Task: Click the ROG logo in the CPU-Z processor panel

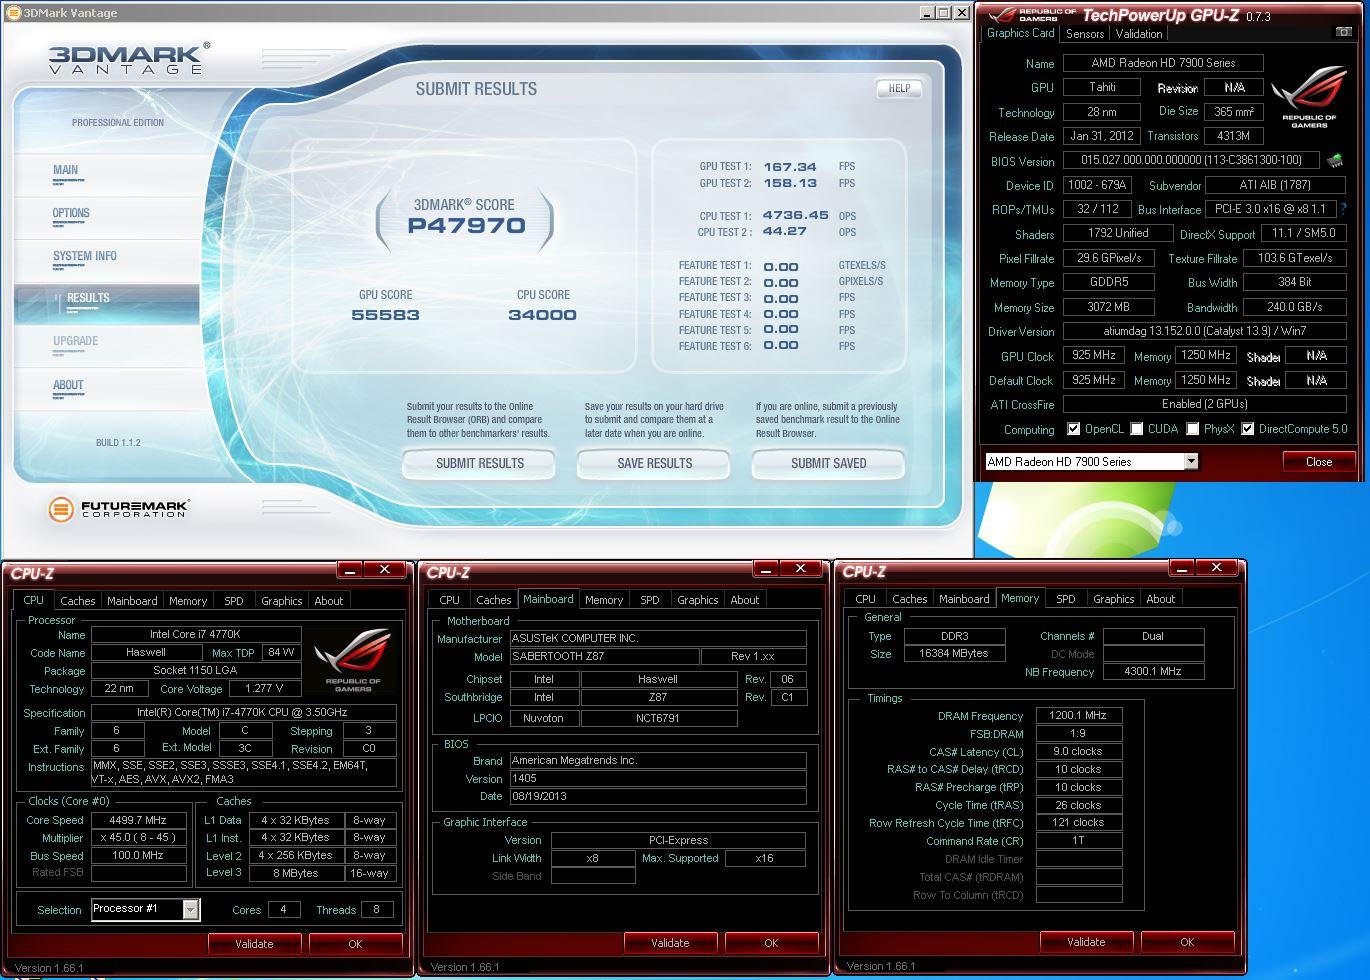Action: click(x=353, y=661)
